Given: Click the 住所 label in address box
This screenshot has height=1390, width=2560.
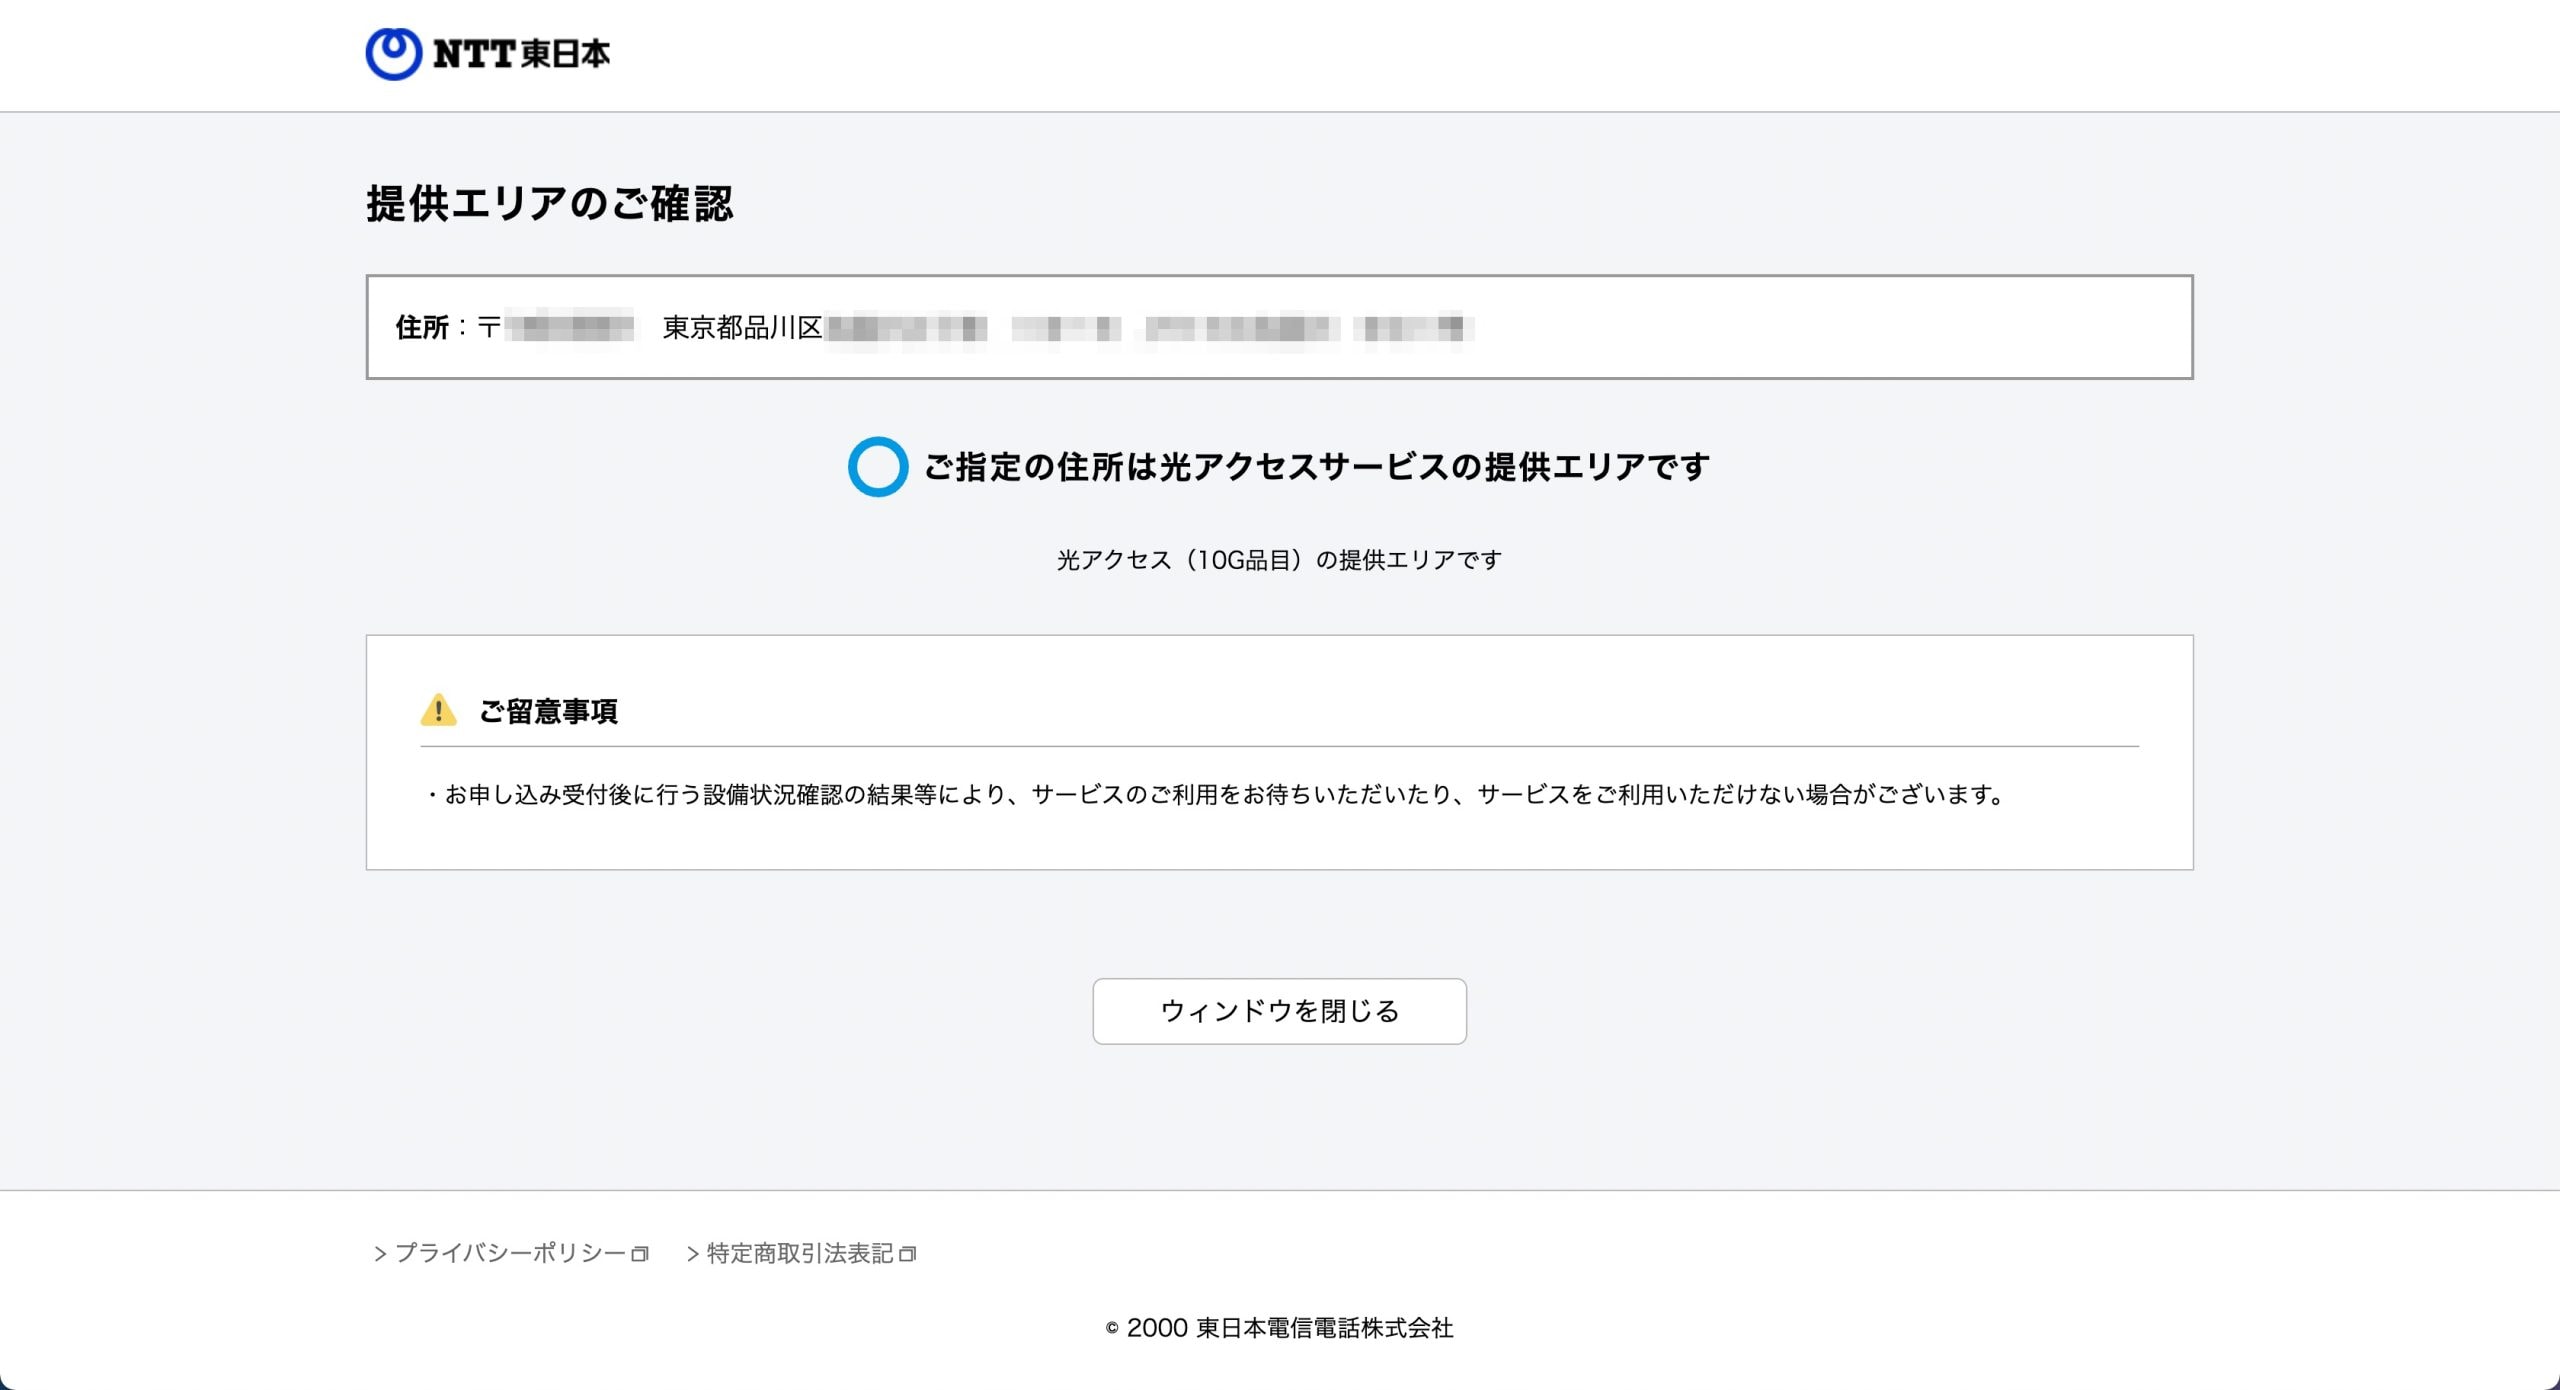Looking at the screenshot, I should point(422,327).
